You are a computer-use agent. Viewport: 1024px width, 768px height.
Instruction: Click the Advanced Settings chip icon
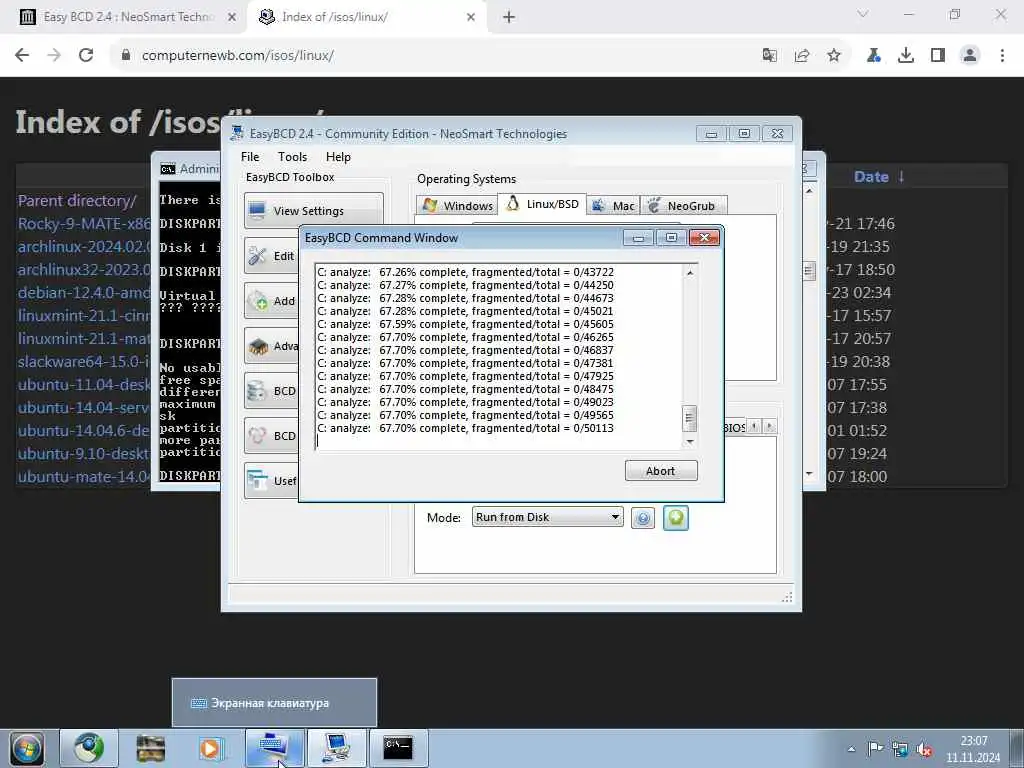tap(259, 345)
